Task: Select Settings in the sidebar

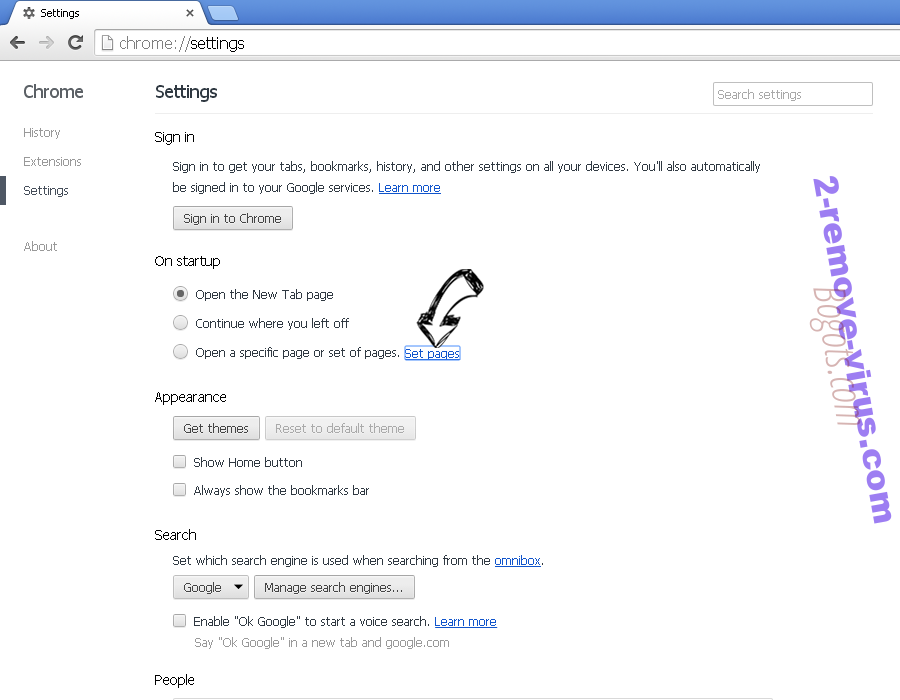Action: tap(46, 190)
